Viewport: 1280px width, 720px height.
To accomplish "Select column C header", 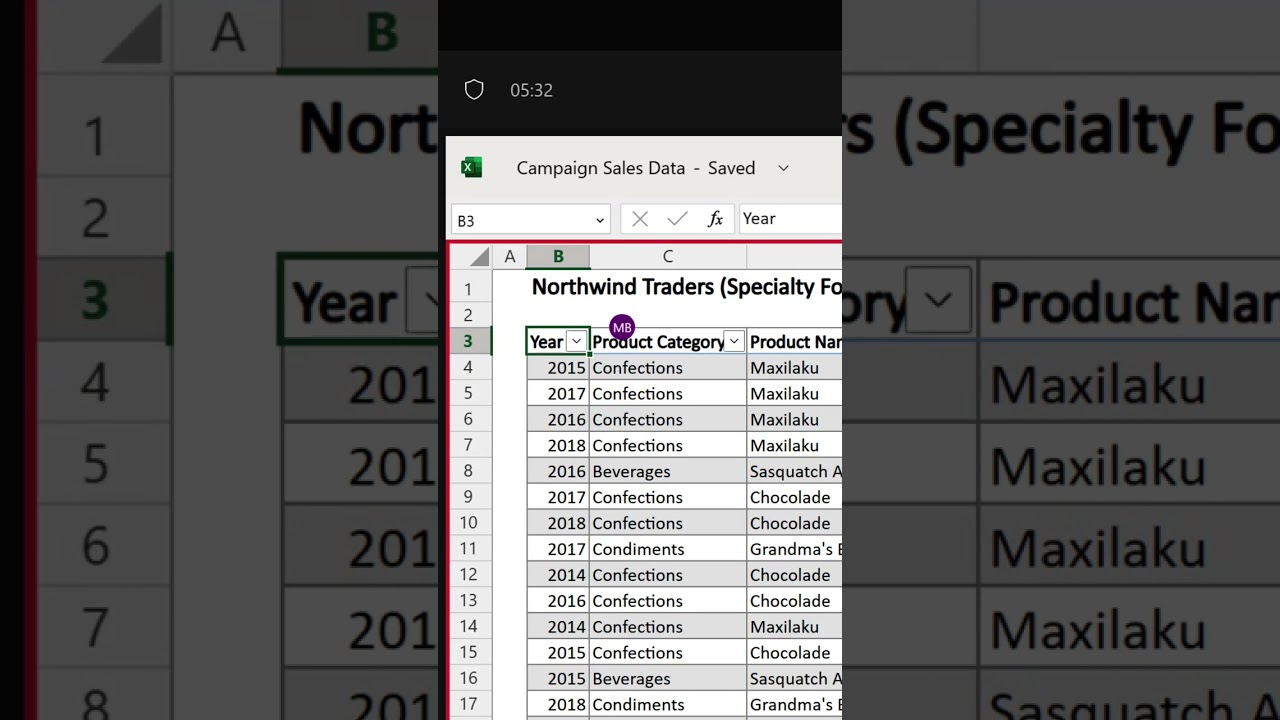I will 668,257.
